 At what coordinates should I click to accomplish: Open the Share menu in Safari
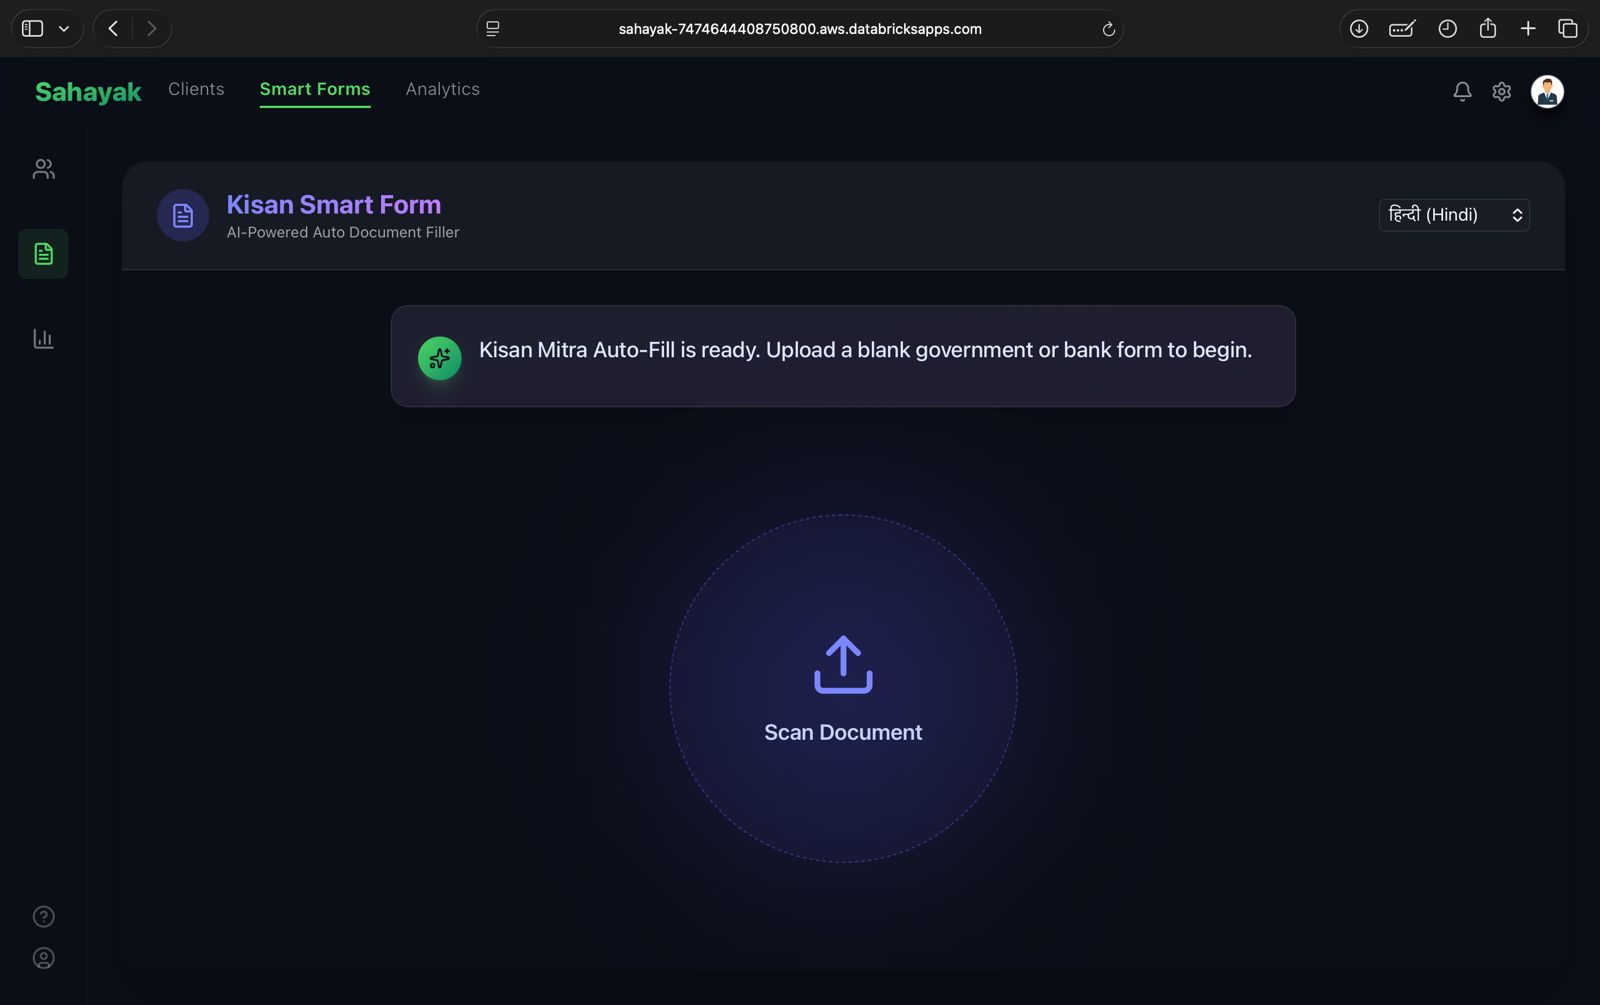coord(1488,28)
